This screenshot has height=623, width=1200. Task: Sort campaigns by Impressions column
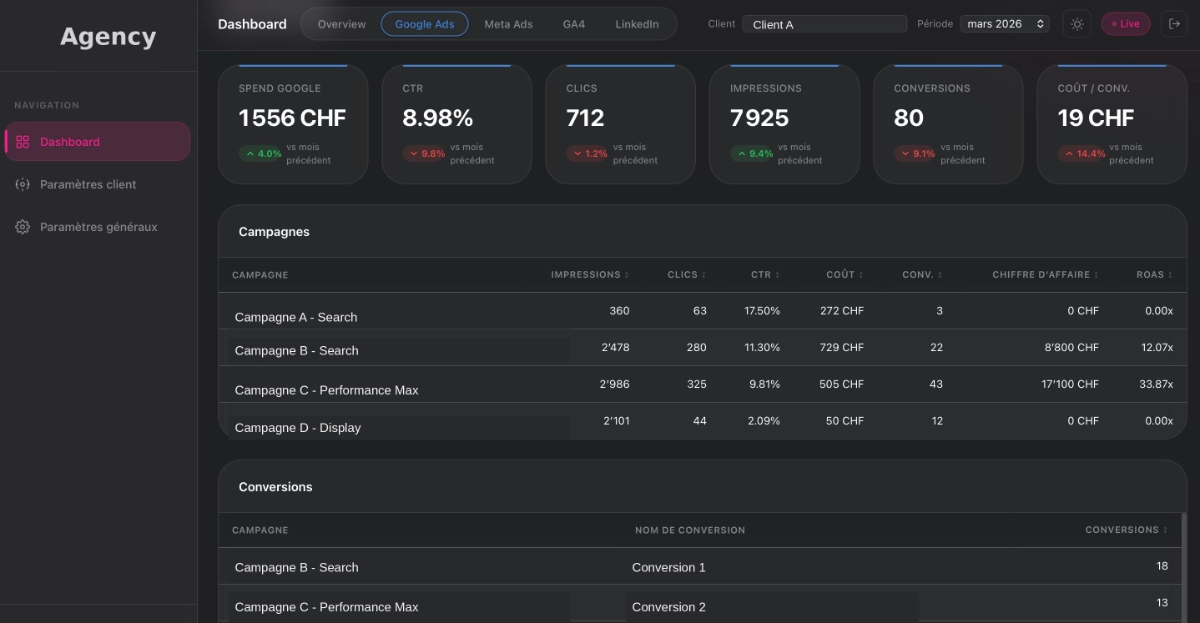click(590, 275)
